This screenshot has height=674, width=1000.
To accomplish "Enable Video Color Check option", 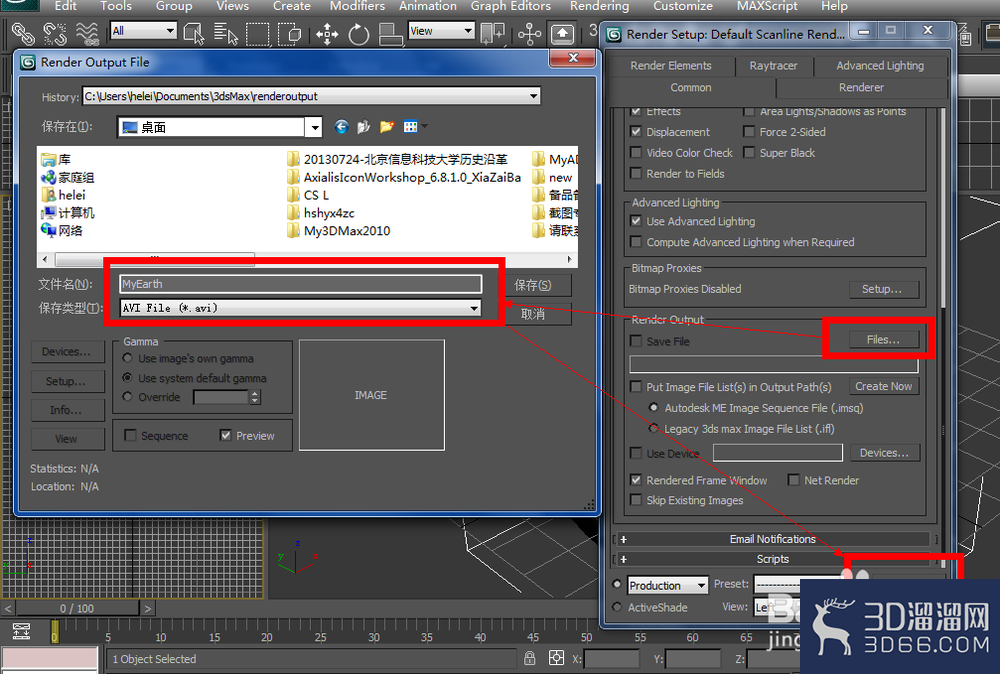I will coord(636,152).
